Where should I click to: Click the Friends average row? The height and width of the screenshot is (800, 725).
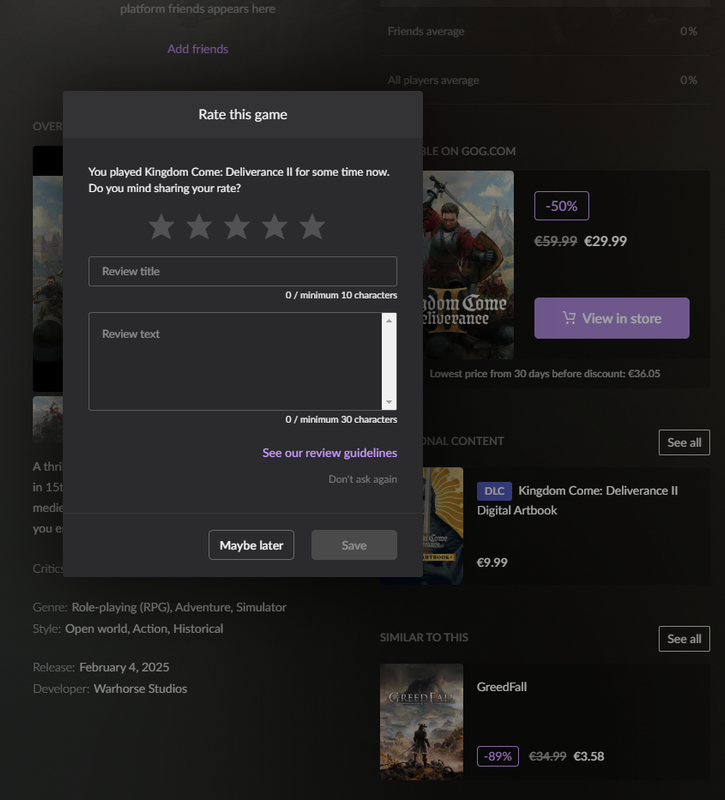click(545, 32)
